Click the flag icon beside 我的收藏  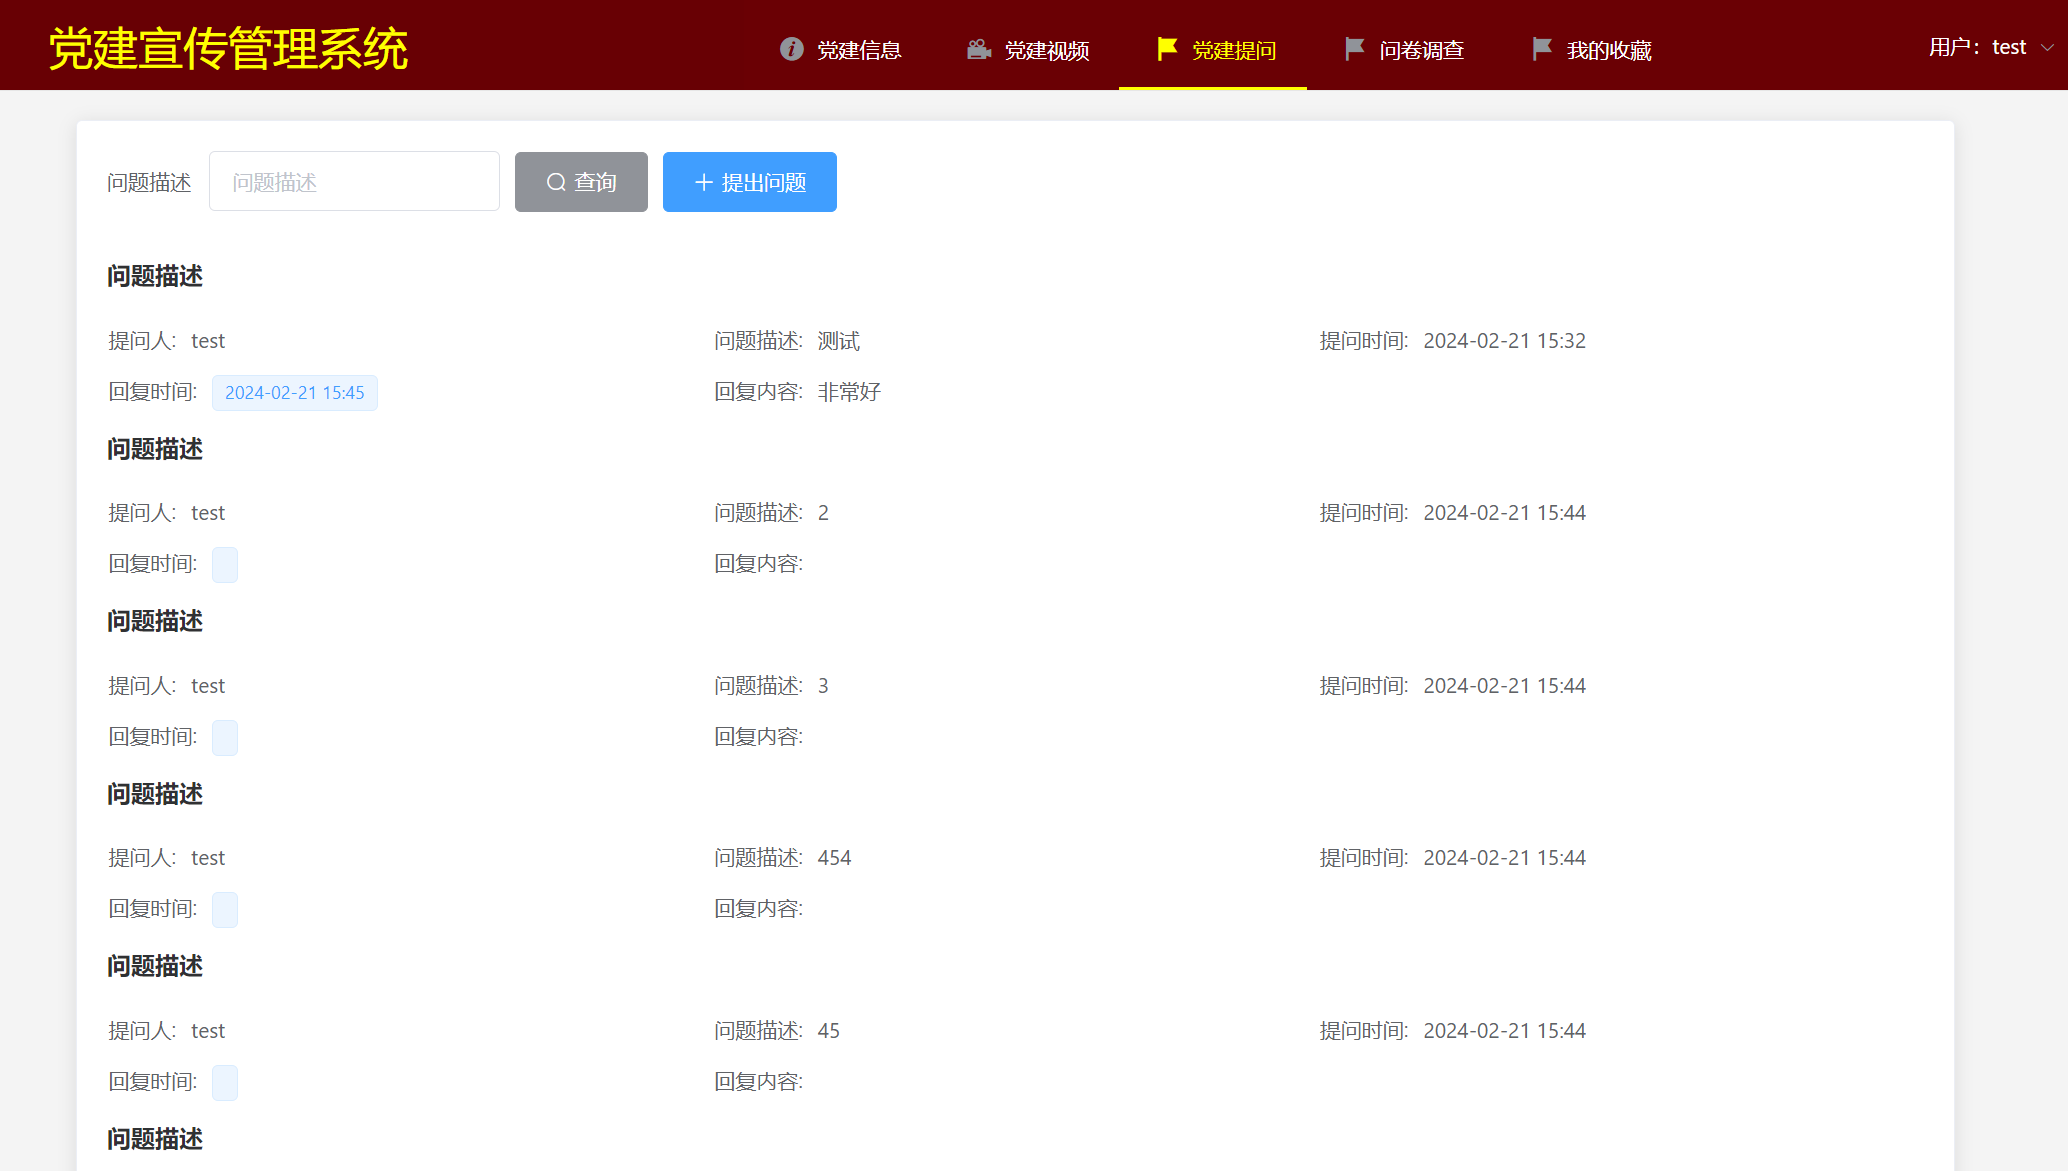(1541, 49)
